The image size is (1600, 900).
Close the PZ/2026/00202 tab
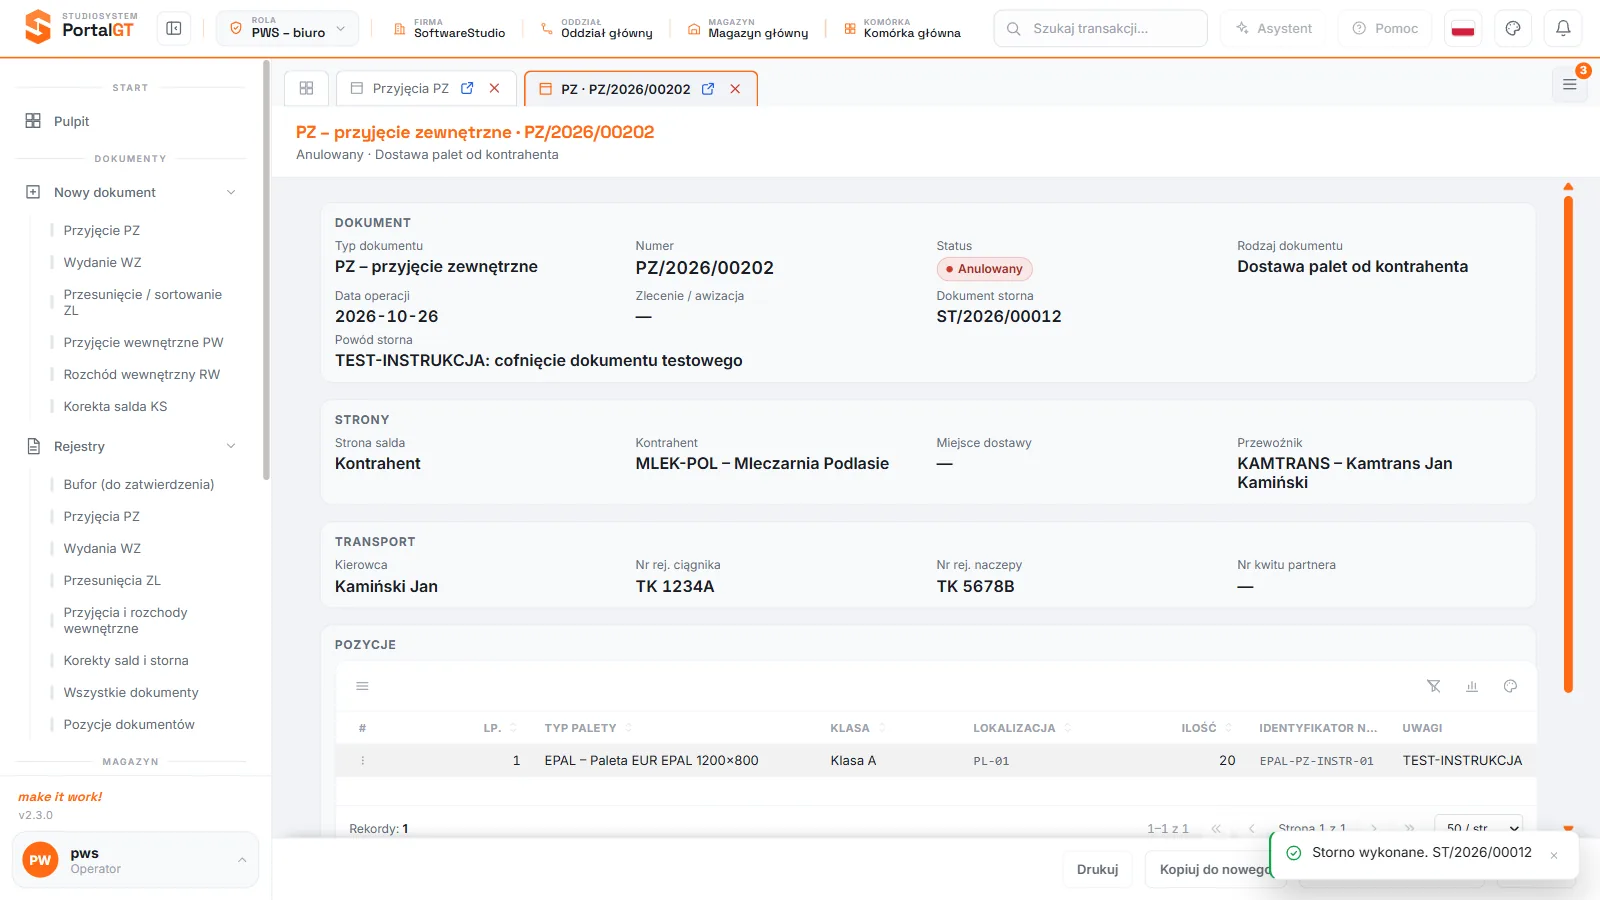pyautogui.click(x=735, y=89)
